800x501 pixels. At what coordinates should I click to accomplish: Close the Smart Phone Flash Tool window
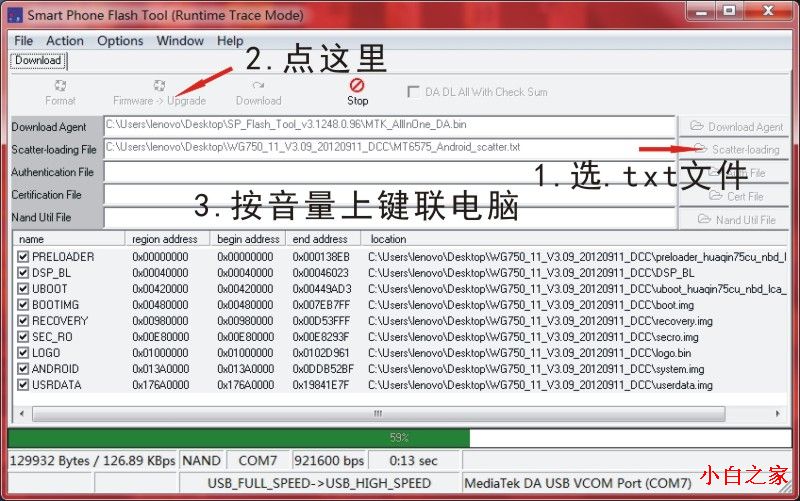pos(768,11)
